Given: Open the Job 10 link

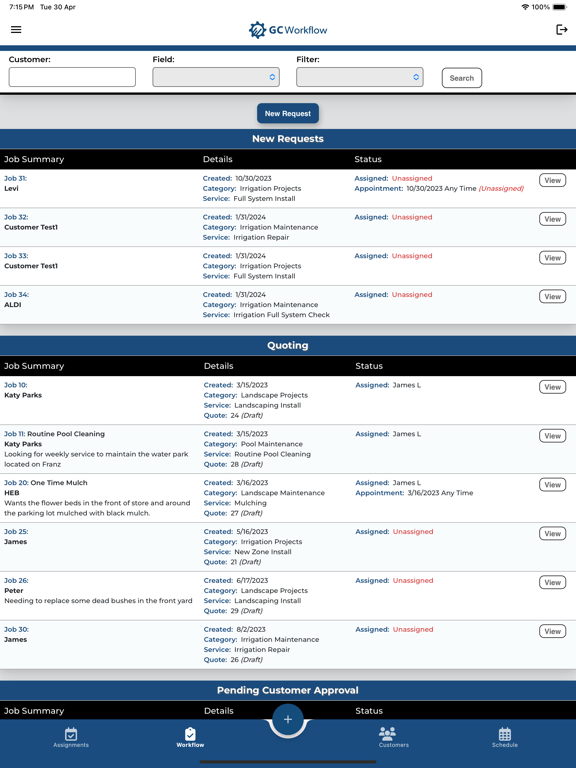Looking at the screenshot, I should coord(16,385).
